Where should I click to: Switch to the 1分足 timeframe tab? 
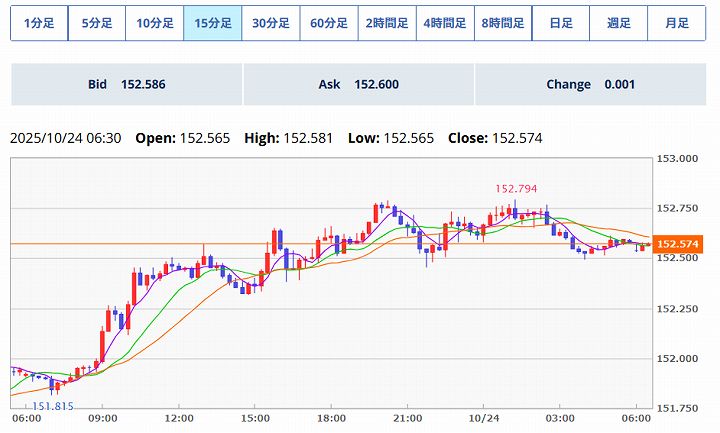pos(39,23)
